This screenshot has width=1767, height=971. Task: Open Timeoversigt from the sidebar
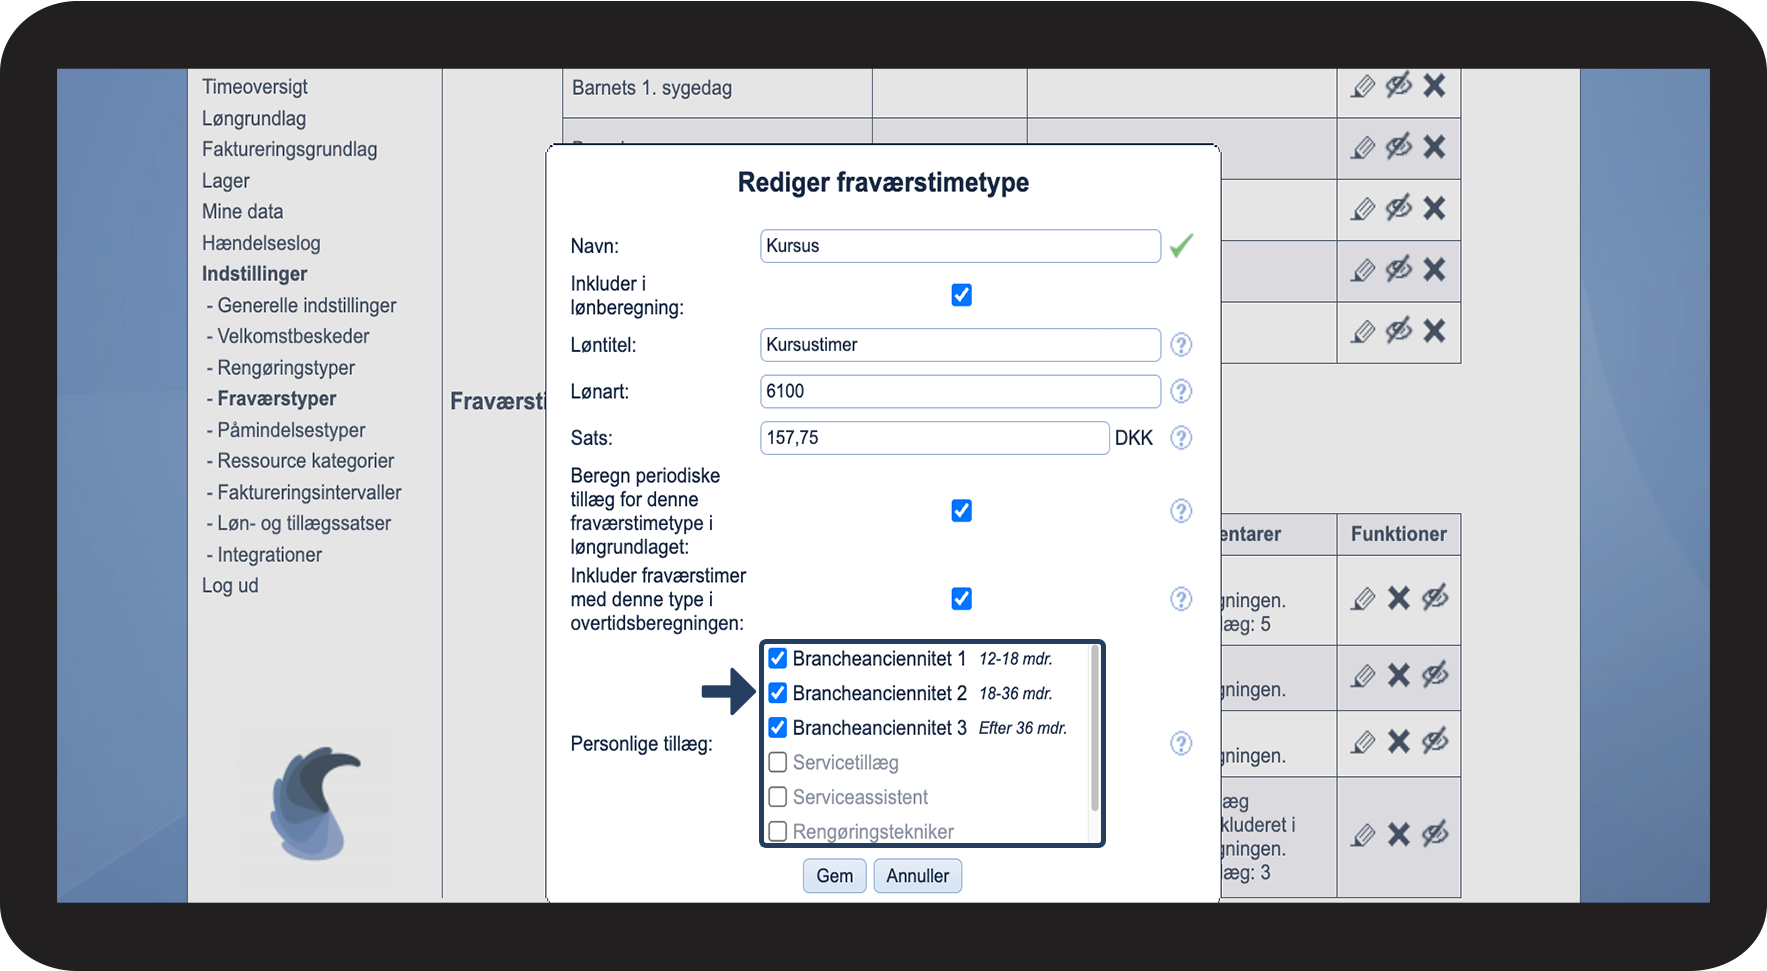click(254, 87)
